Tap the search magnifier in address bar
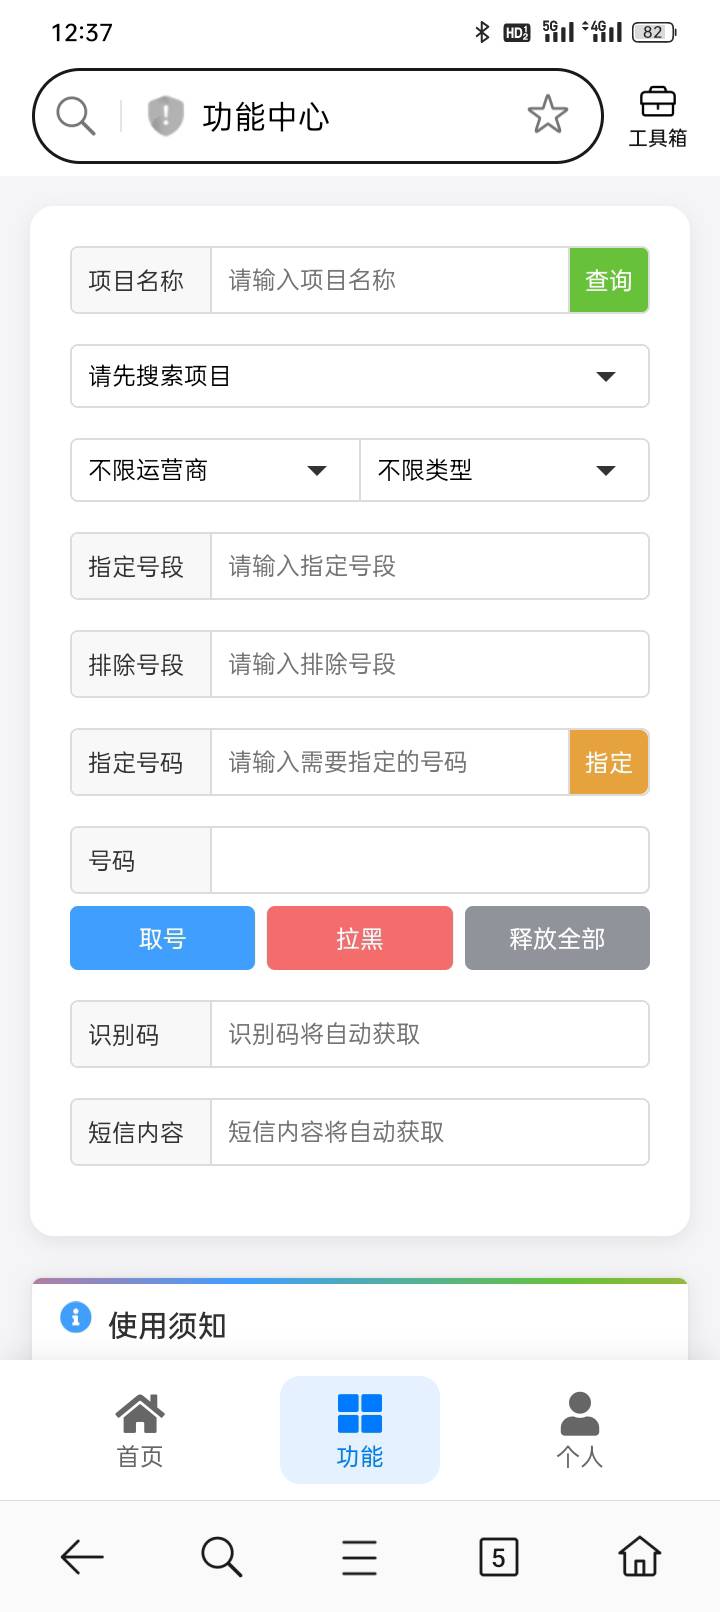 pyautogui.click(x=76, y=116)
